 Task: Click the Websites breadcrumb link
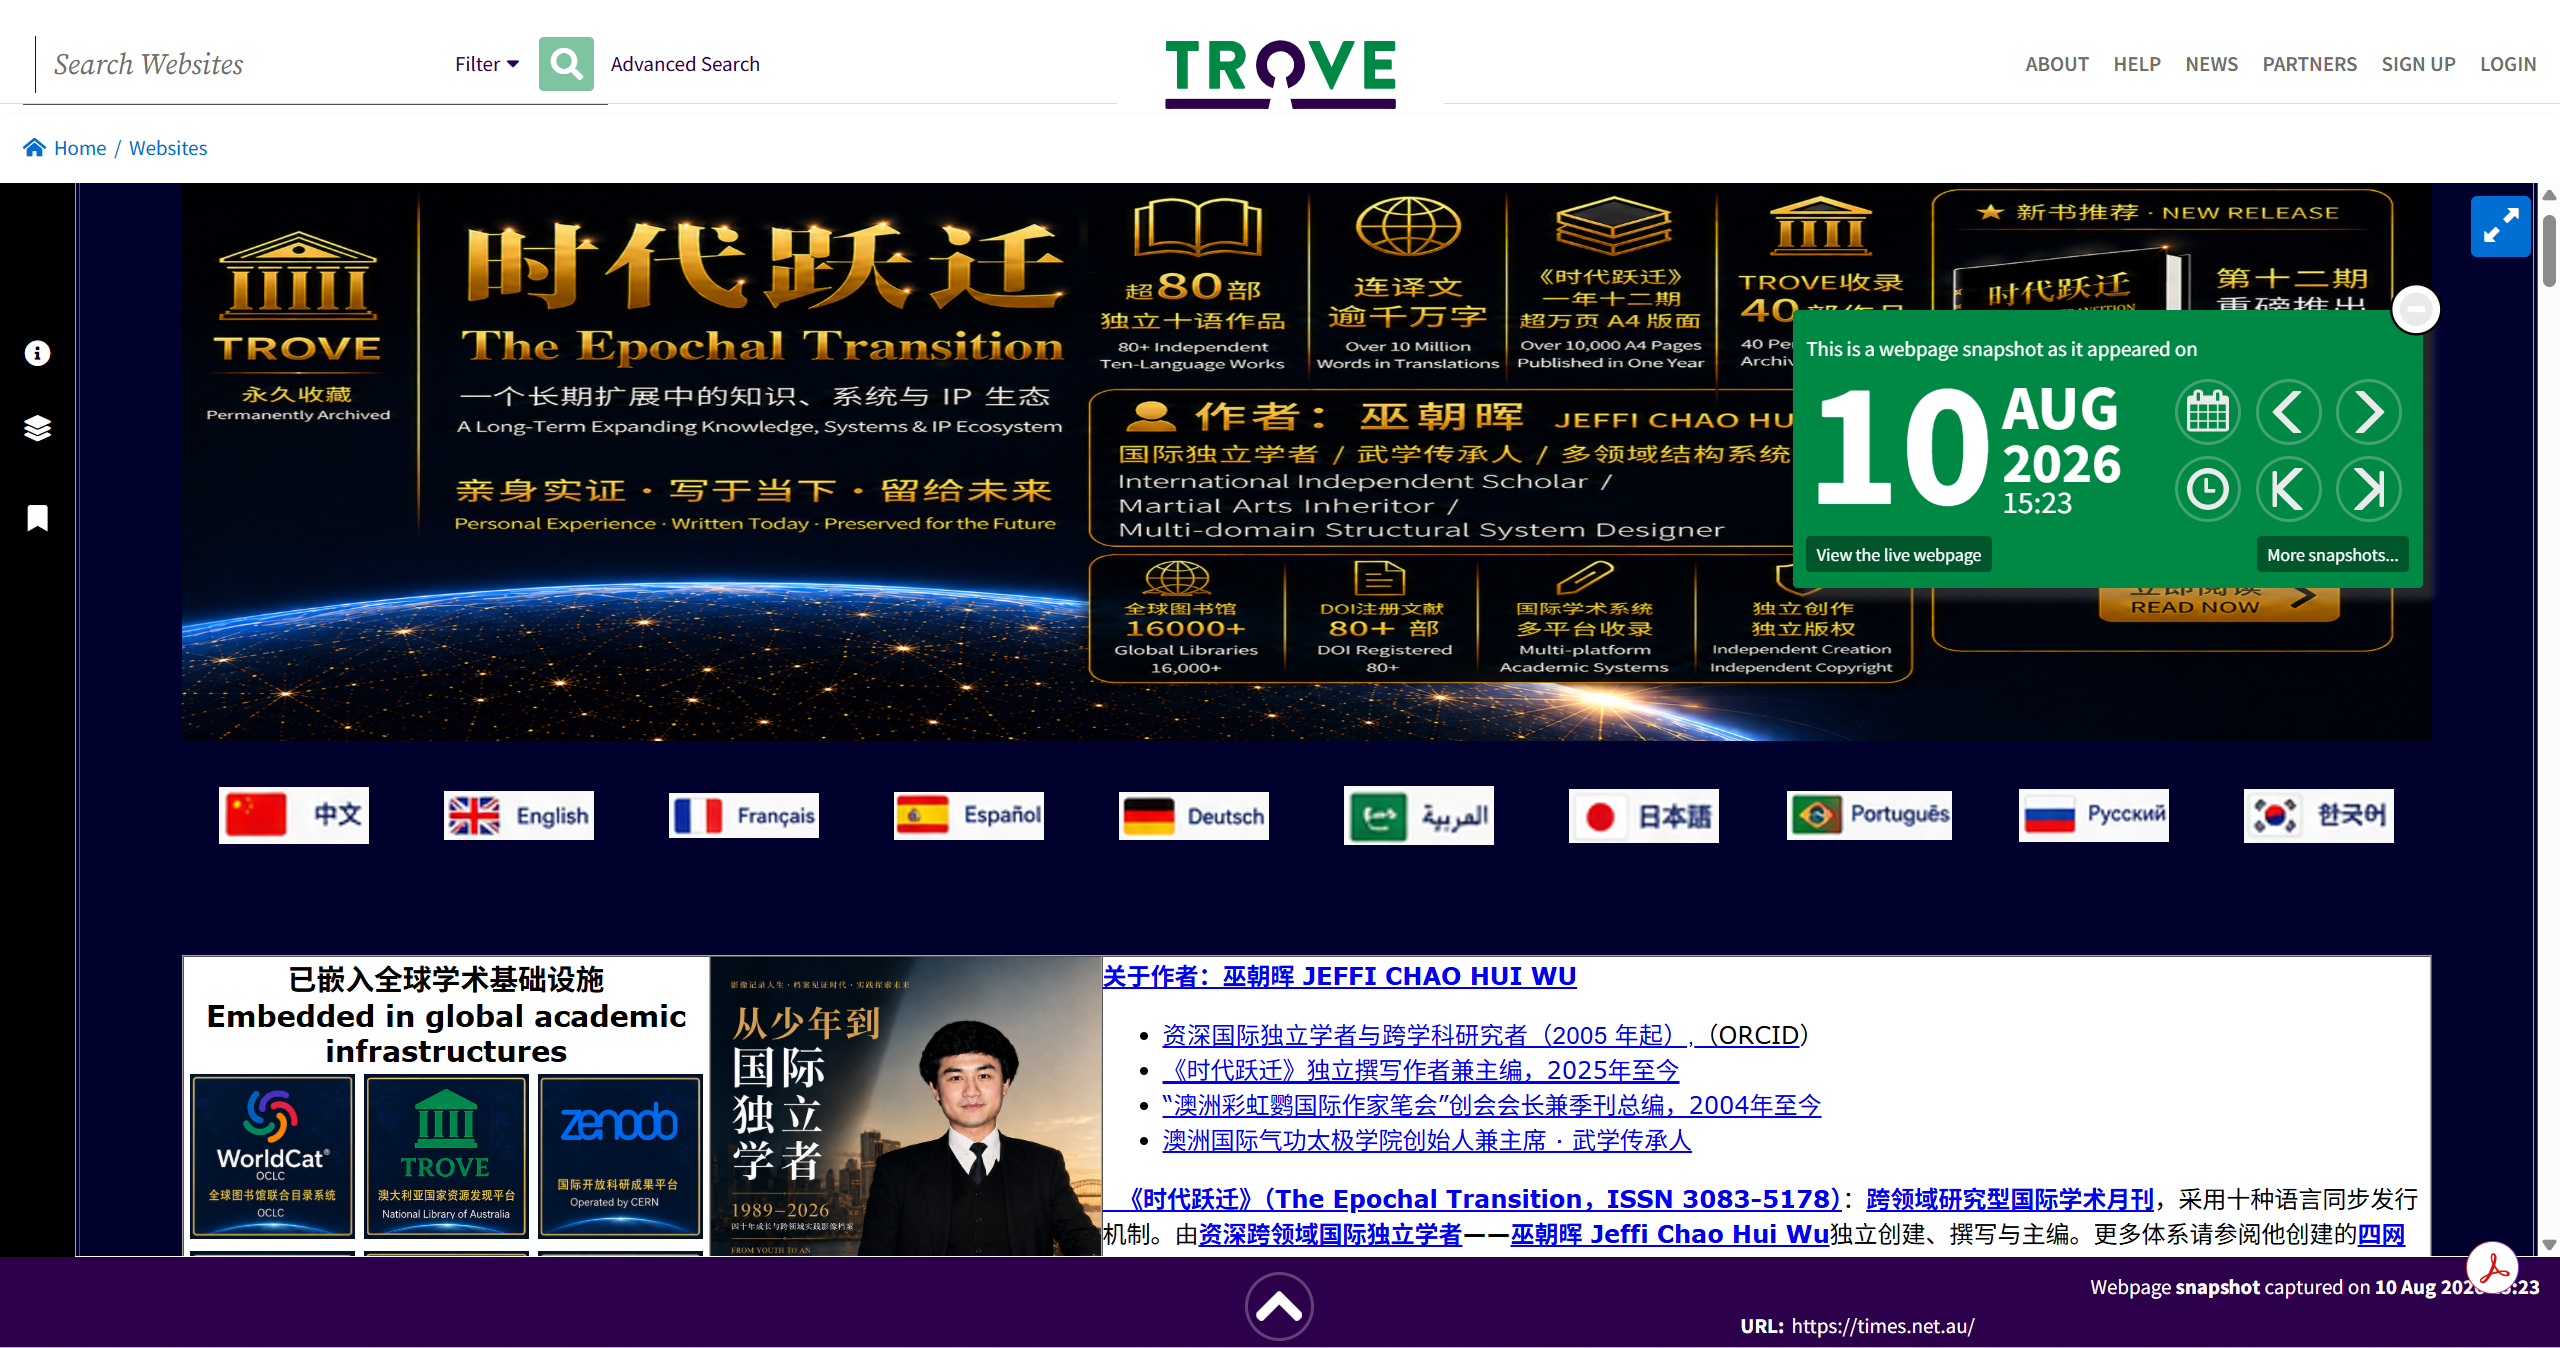coord(168,148)
